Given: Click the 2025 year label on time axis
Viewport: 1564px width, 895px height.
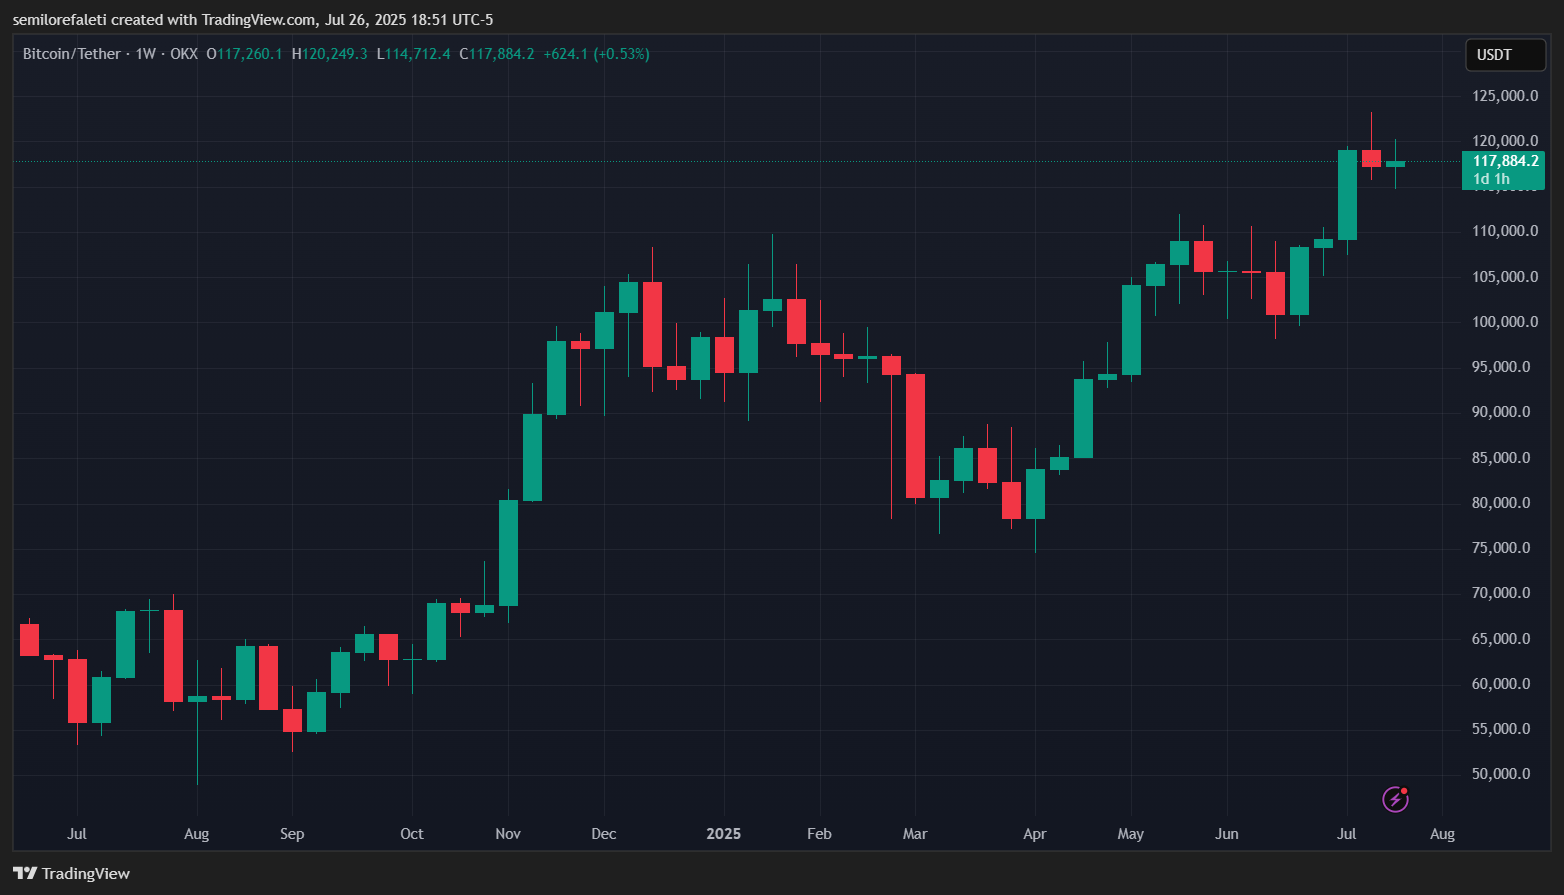Looking at the screenshot, I should point(723,834).
